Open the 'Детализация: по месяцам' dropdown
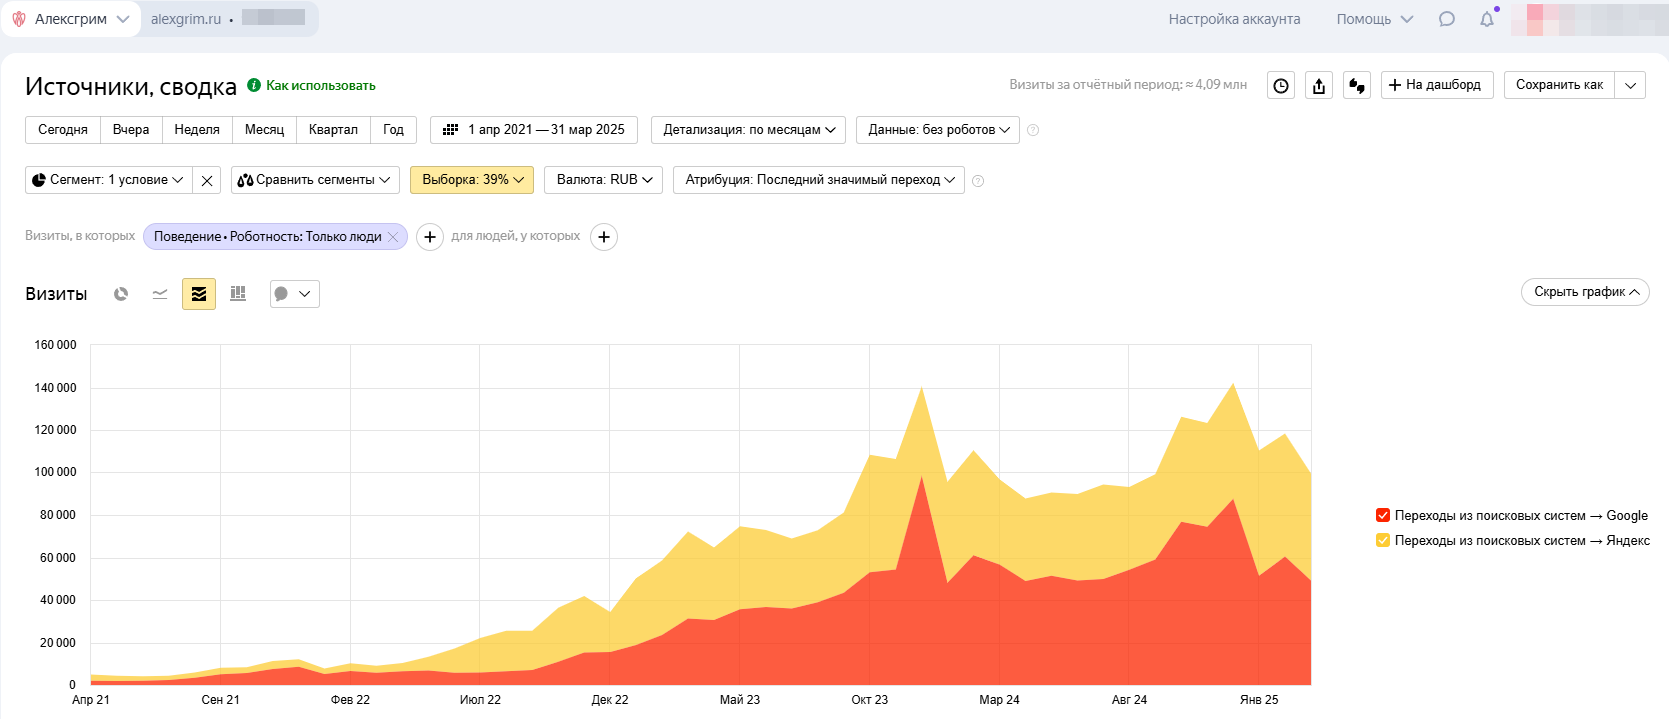 point(748,130)
